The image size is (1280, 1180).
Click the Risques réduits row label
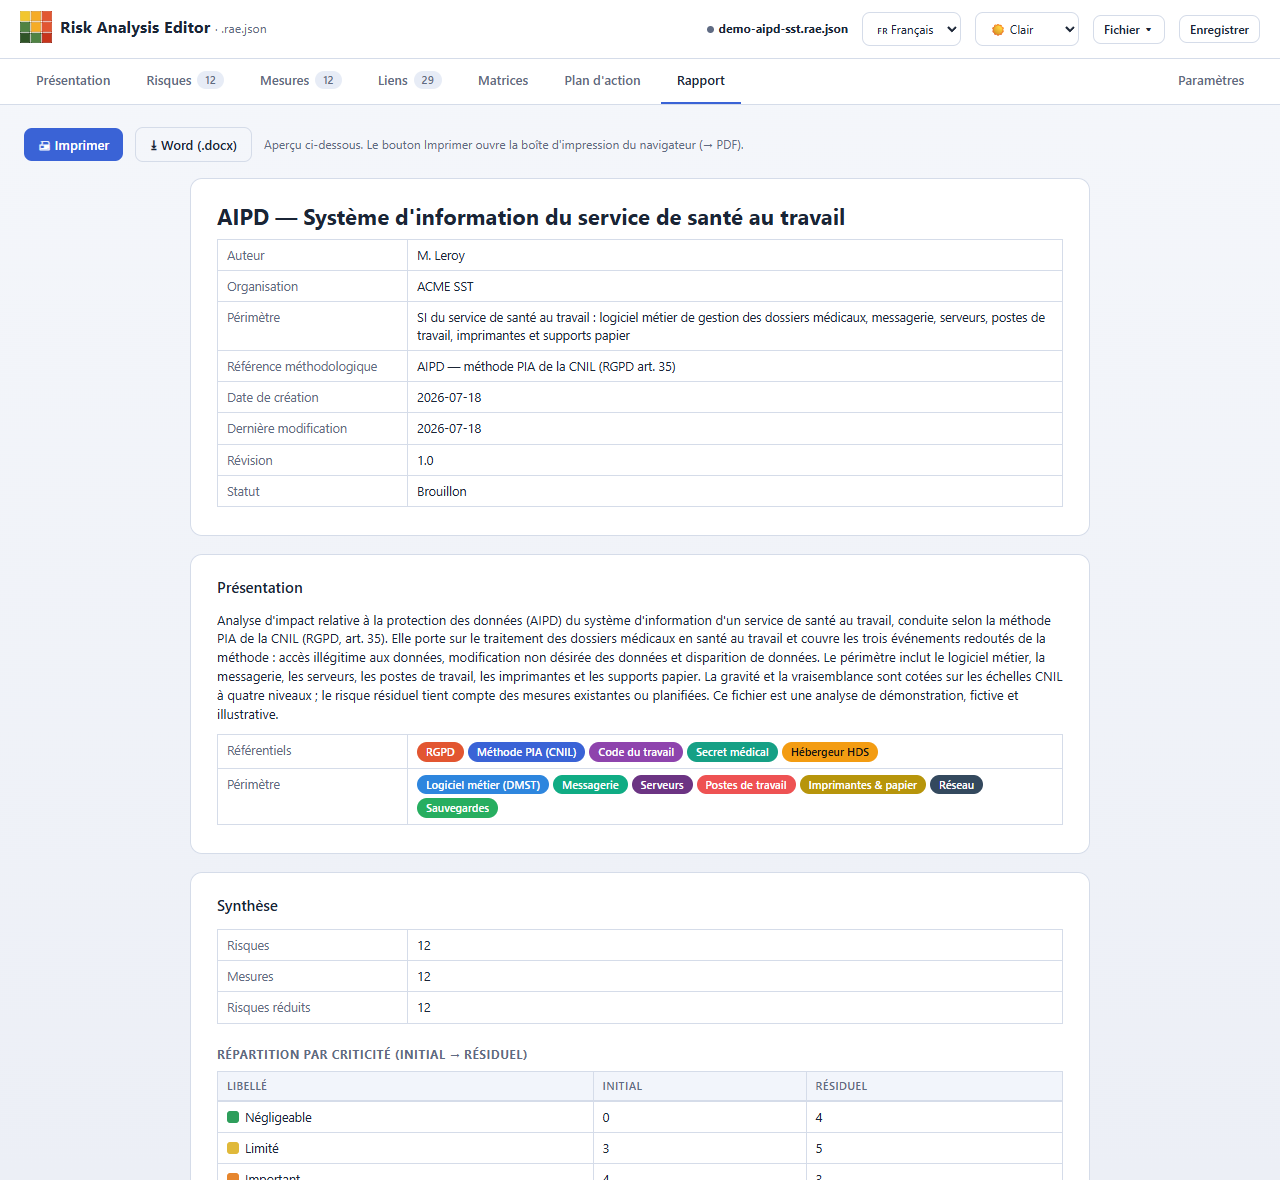pos(269,1007)
